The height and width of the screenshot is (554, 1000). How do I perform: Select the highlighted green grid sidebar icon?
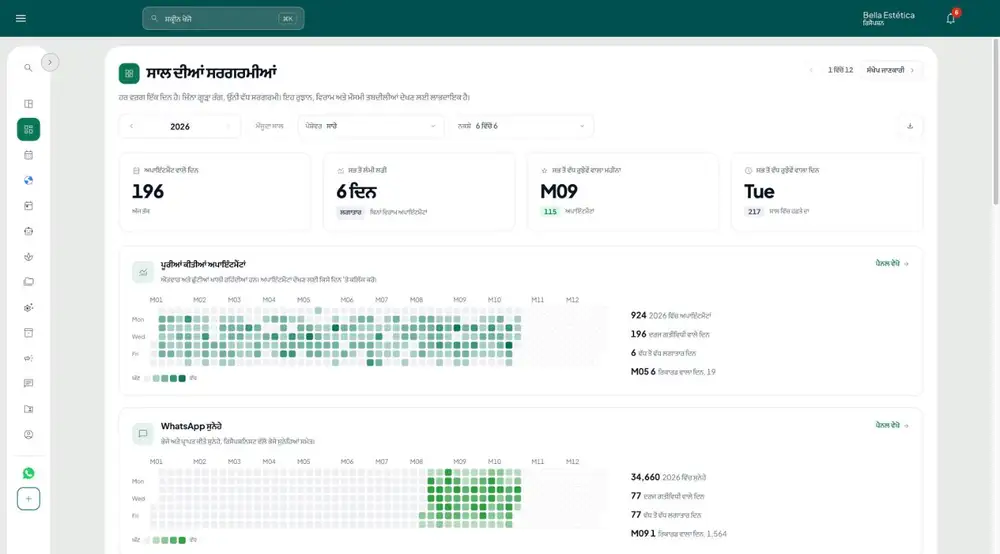(x=28, y=129)
